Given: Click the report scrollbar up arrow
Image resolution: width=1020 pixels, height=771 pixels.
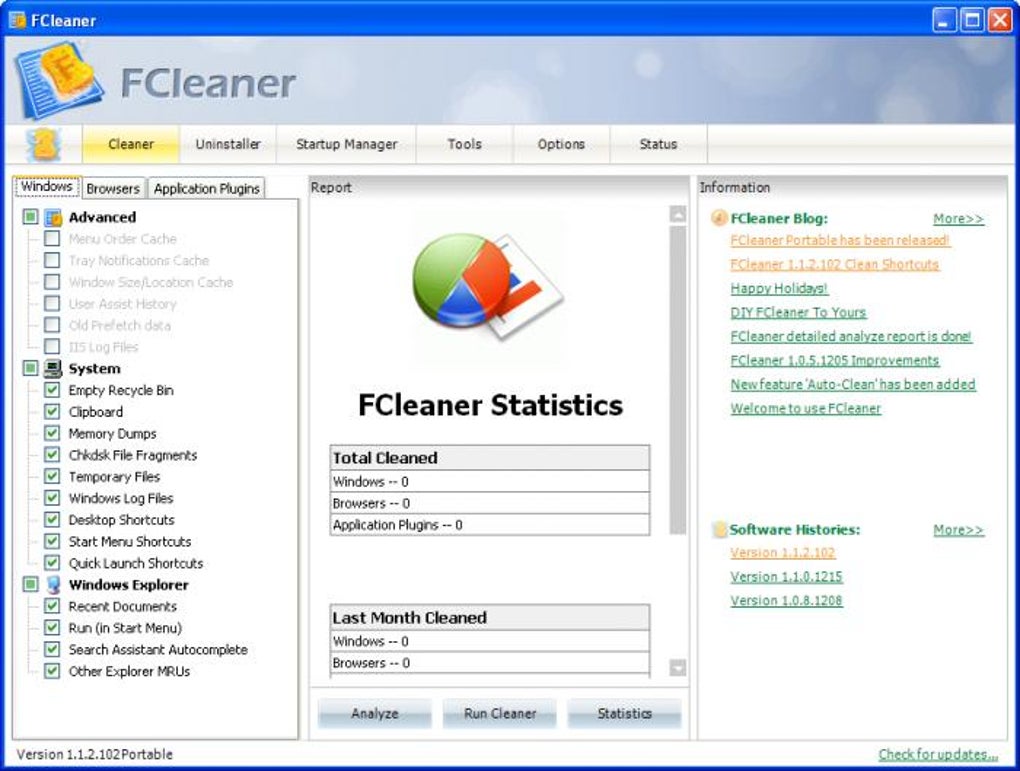Looking at the screenshot, I should click(678, 214).
